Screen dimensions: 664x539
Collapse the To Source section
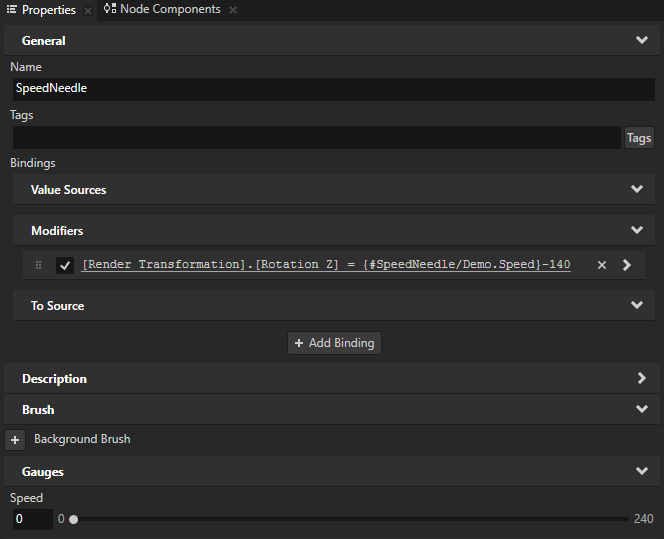637,305
